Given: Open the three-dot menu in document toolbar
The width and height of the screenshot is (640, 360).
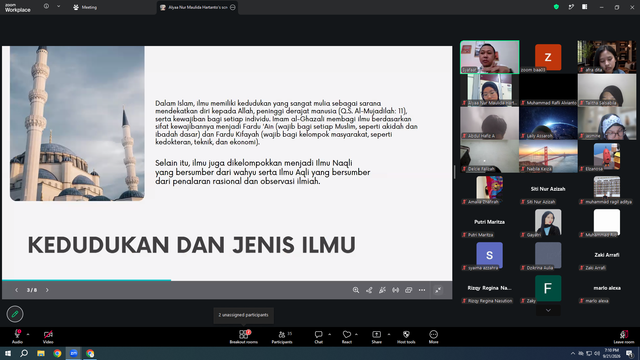Looking at the screenshot, I should (422, 290).
